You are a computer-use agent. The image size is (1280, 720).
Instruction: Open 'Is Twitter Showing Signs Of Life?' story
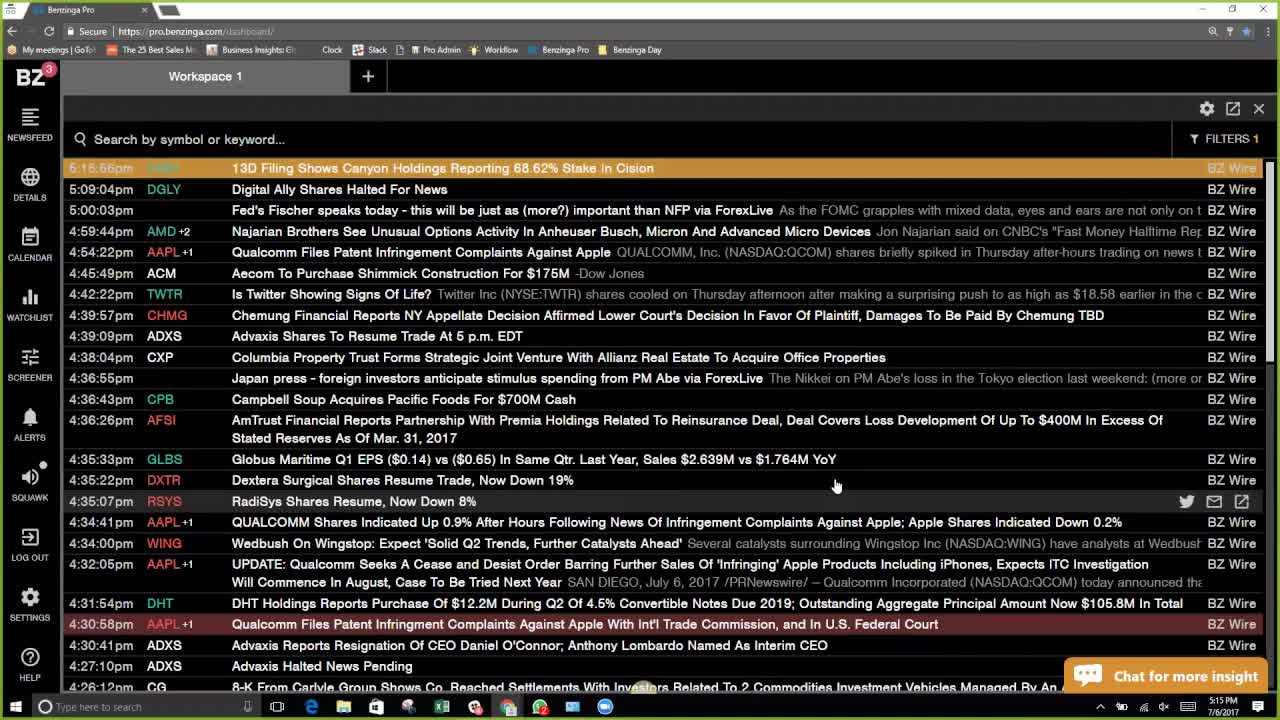point(331,294)
